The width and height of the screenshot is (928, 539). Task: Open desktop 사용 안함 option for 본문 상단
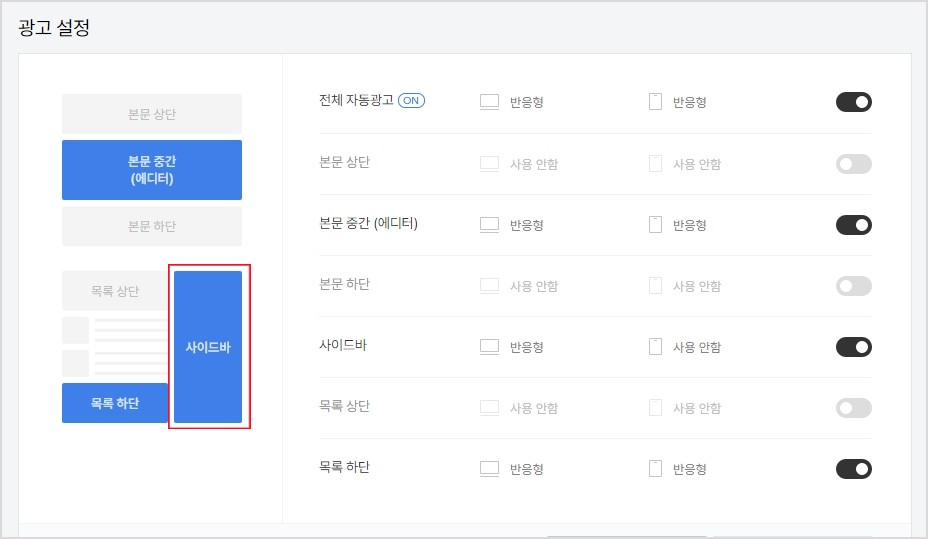tap(534, 164)
